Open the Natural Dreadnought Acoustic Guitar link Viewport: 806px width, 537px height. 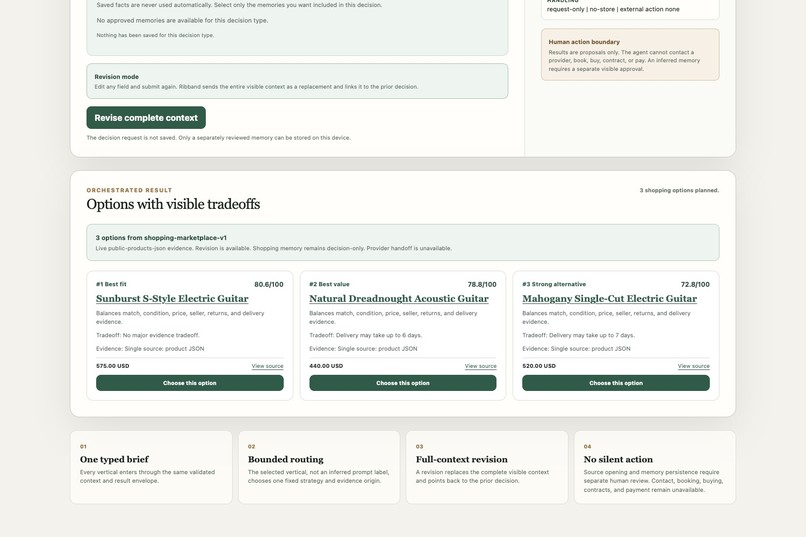point(399,299)
